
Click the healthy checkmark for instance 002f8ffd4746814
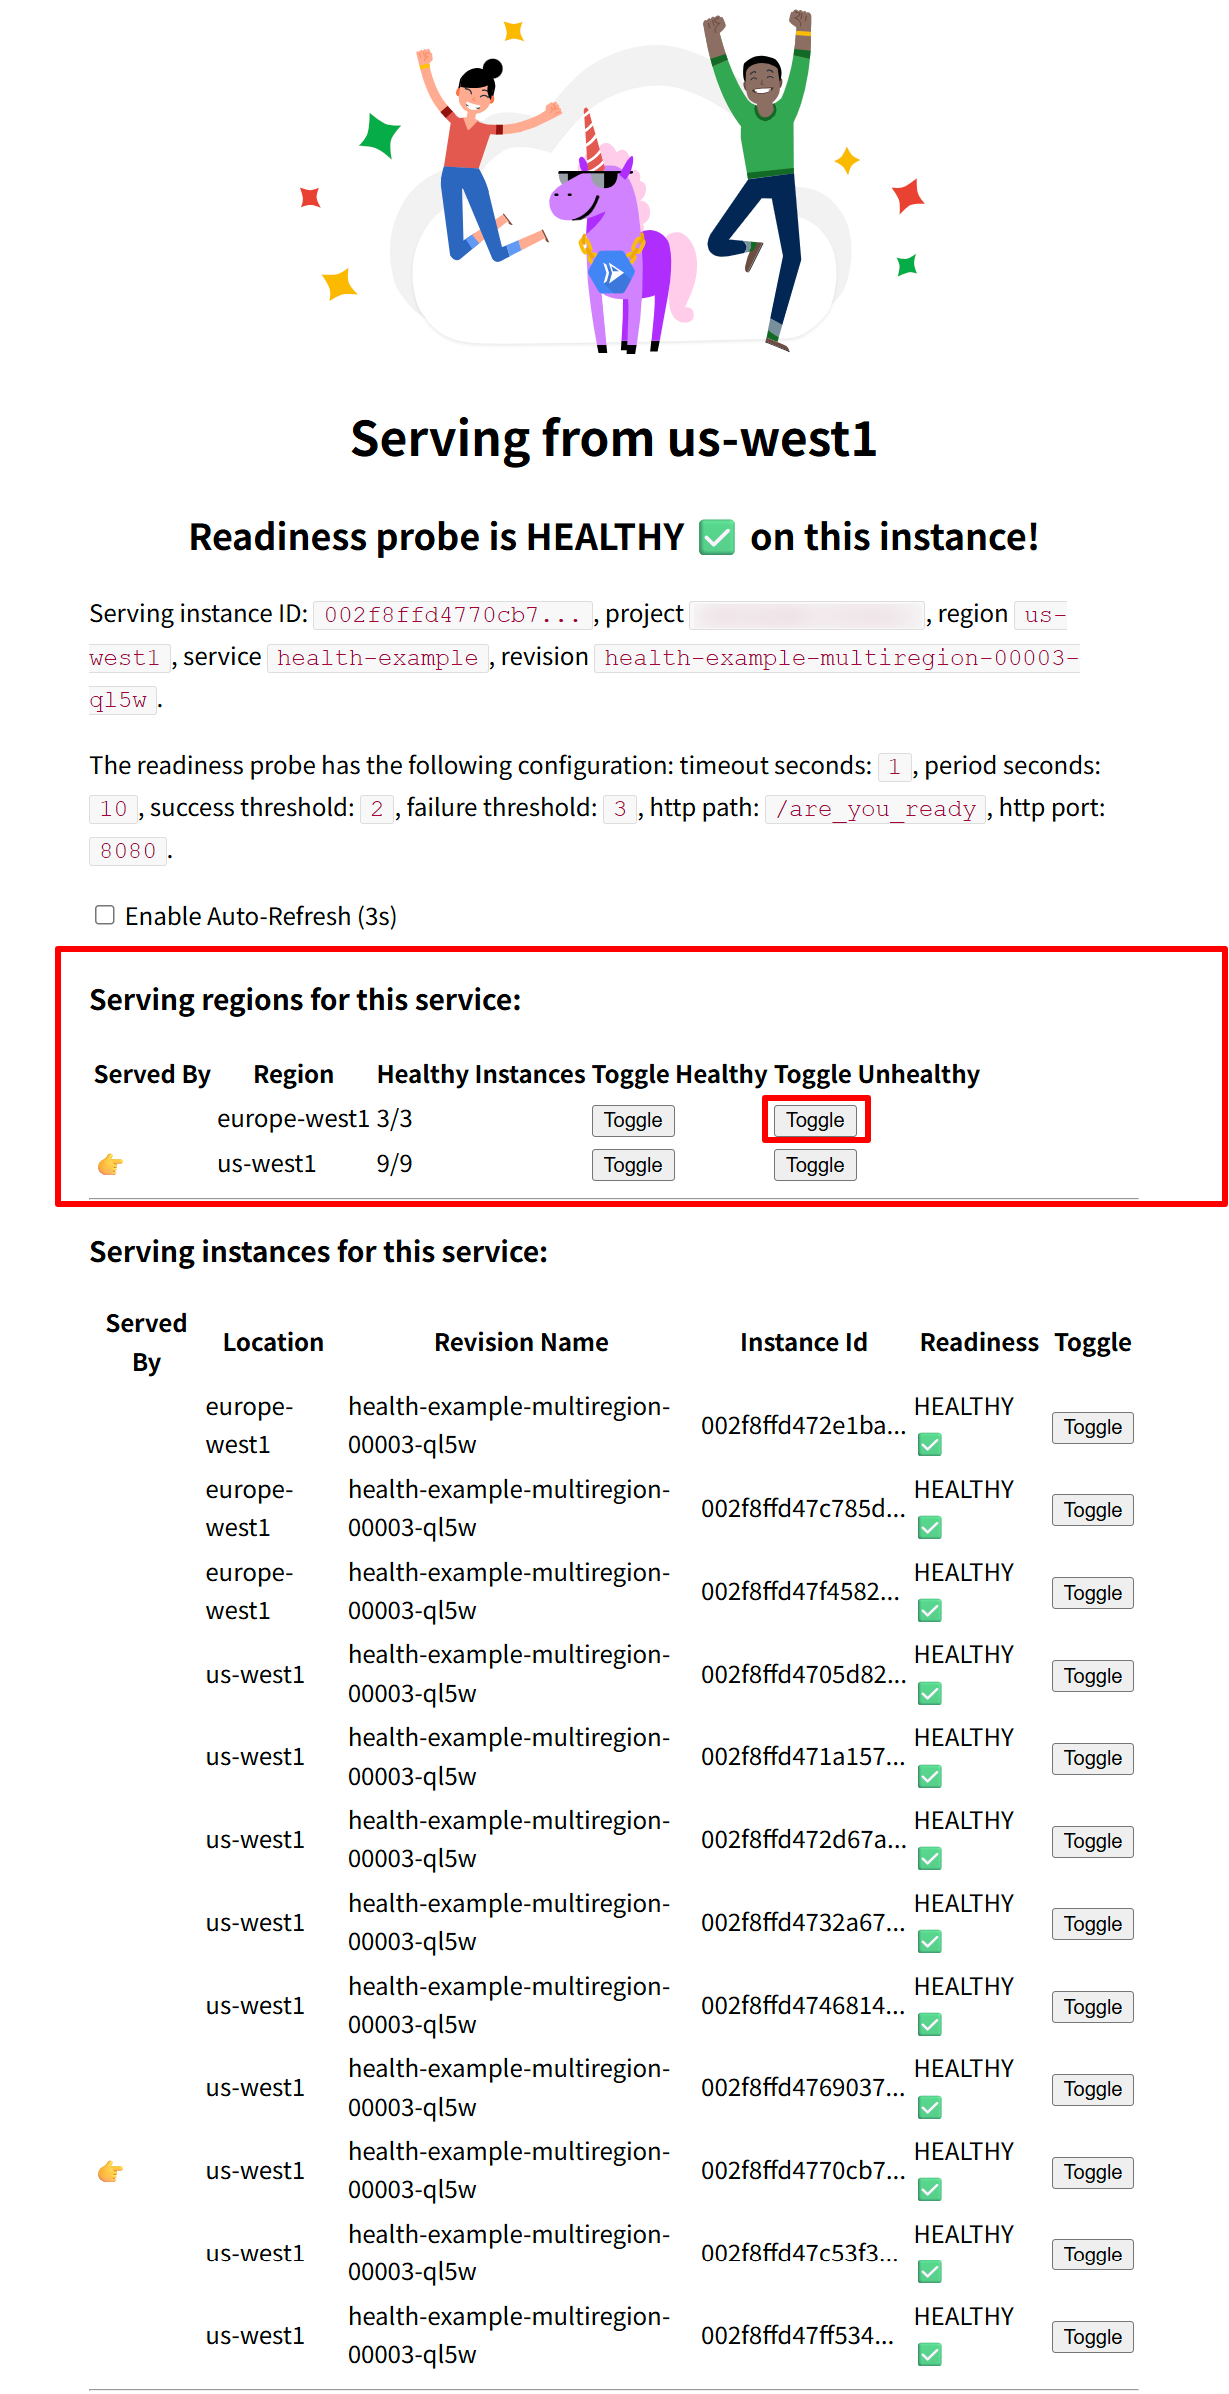930,2025
